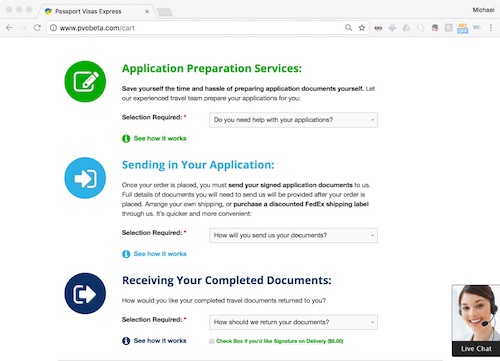This screenshot has width=500, height=361.
Task: Open 'How will you send us your documents?' dropdown
Action: click(293, 235)
